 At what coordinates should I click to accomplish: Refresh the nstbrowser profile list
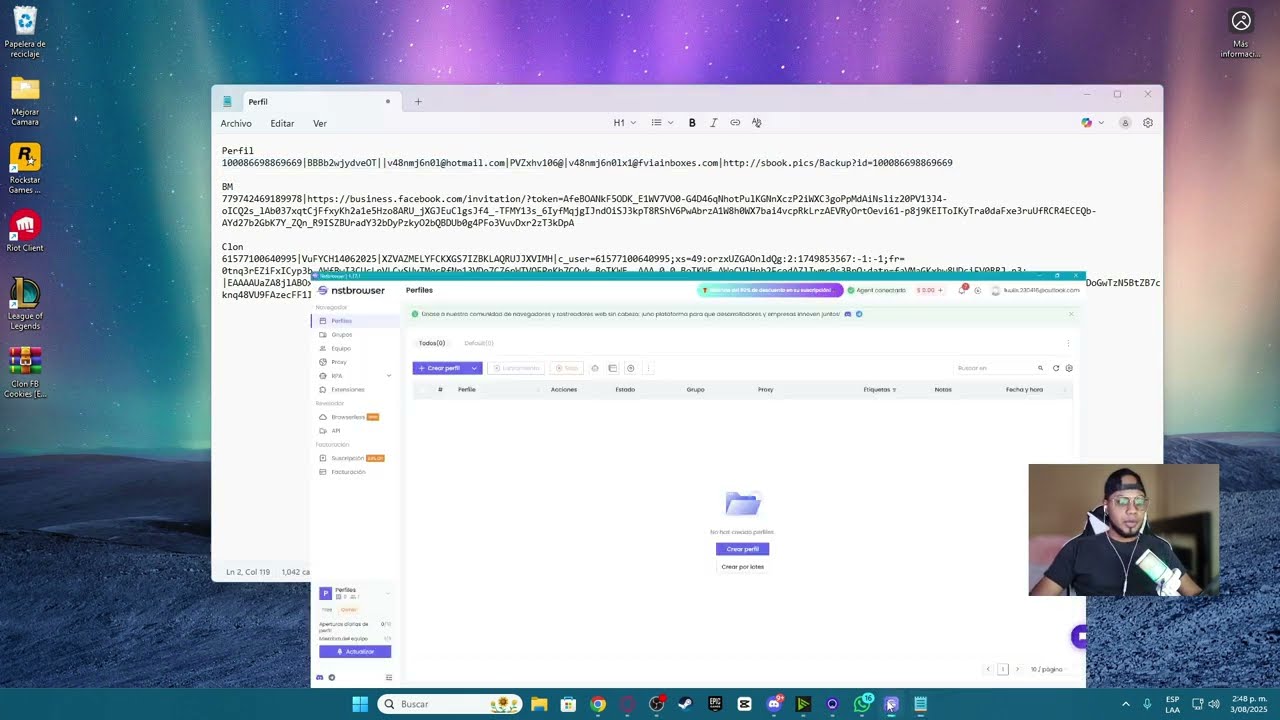(1055, 368)
